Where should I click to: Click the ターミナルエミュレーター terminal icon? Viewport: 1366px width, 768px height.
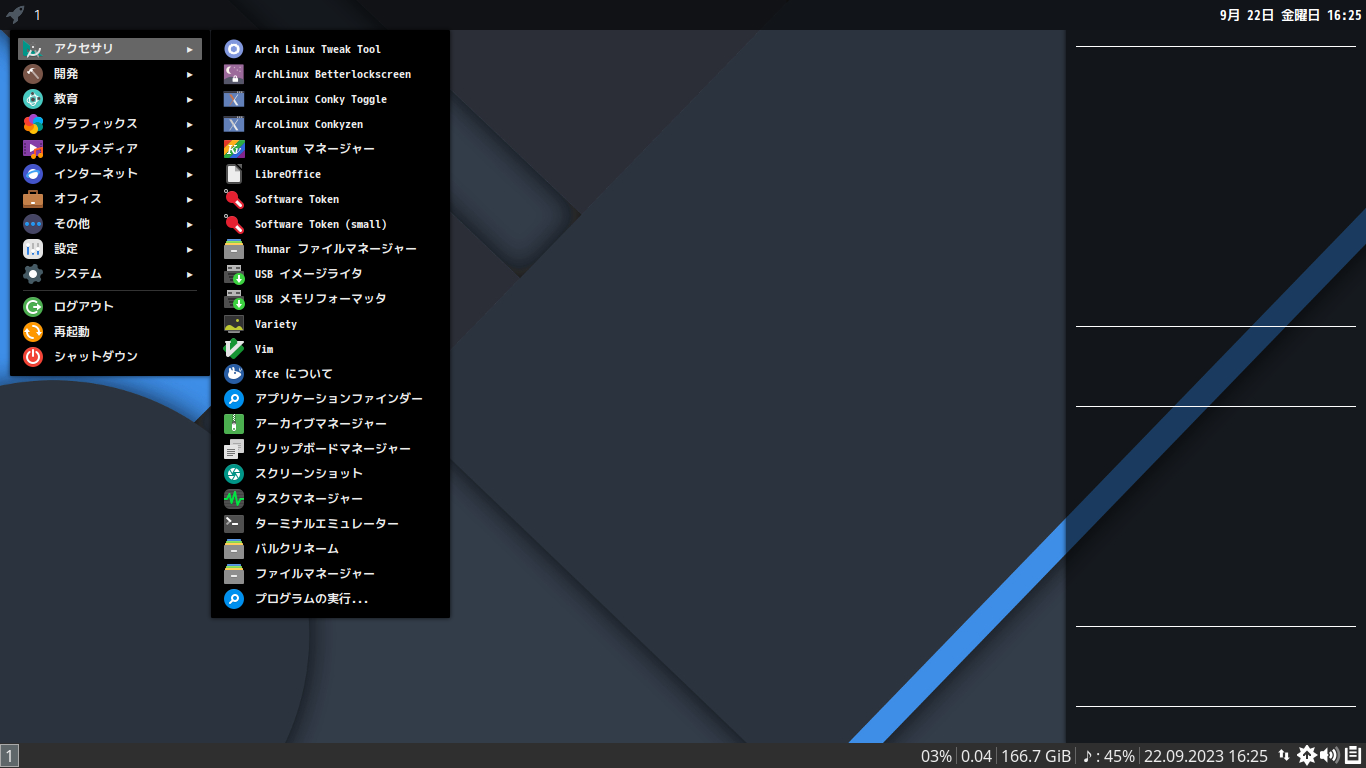pyautogui.click(x=234, y=524)
